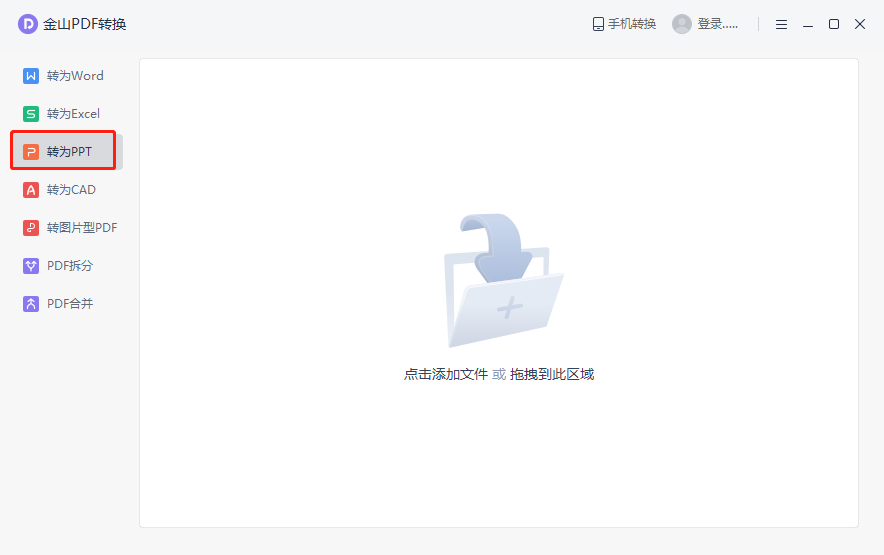
Task: Select 转为Word label in sidebar
Action: (75, 76)
